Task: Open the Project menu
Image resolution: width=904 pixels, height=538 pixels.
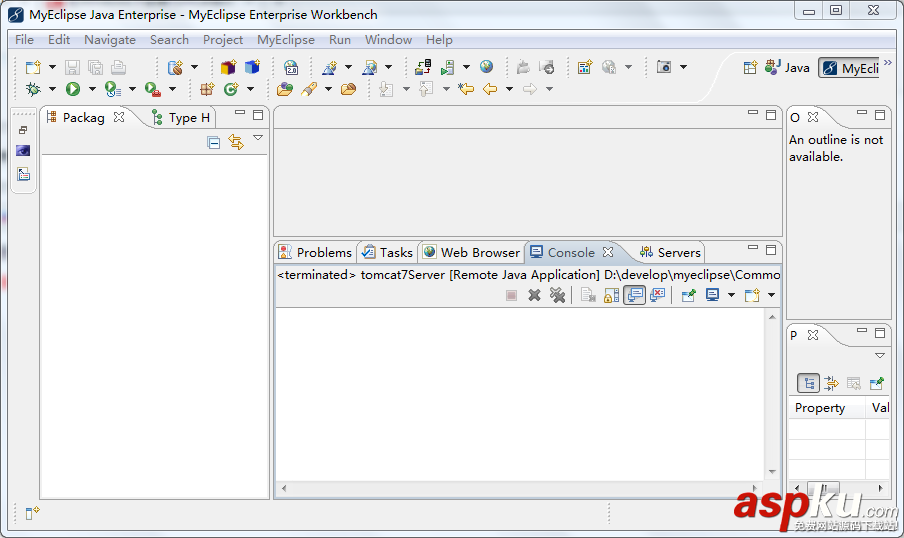Action: point(223,40)
